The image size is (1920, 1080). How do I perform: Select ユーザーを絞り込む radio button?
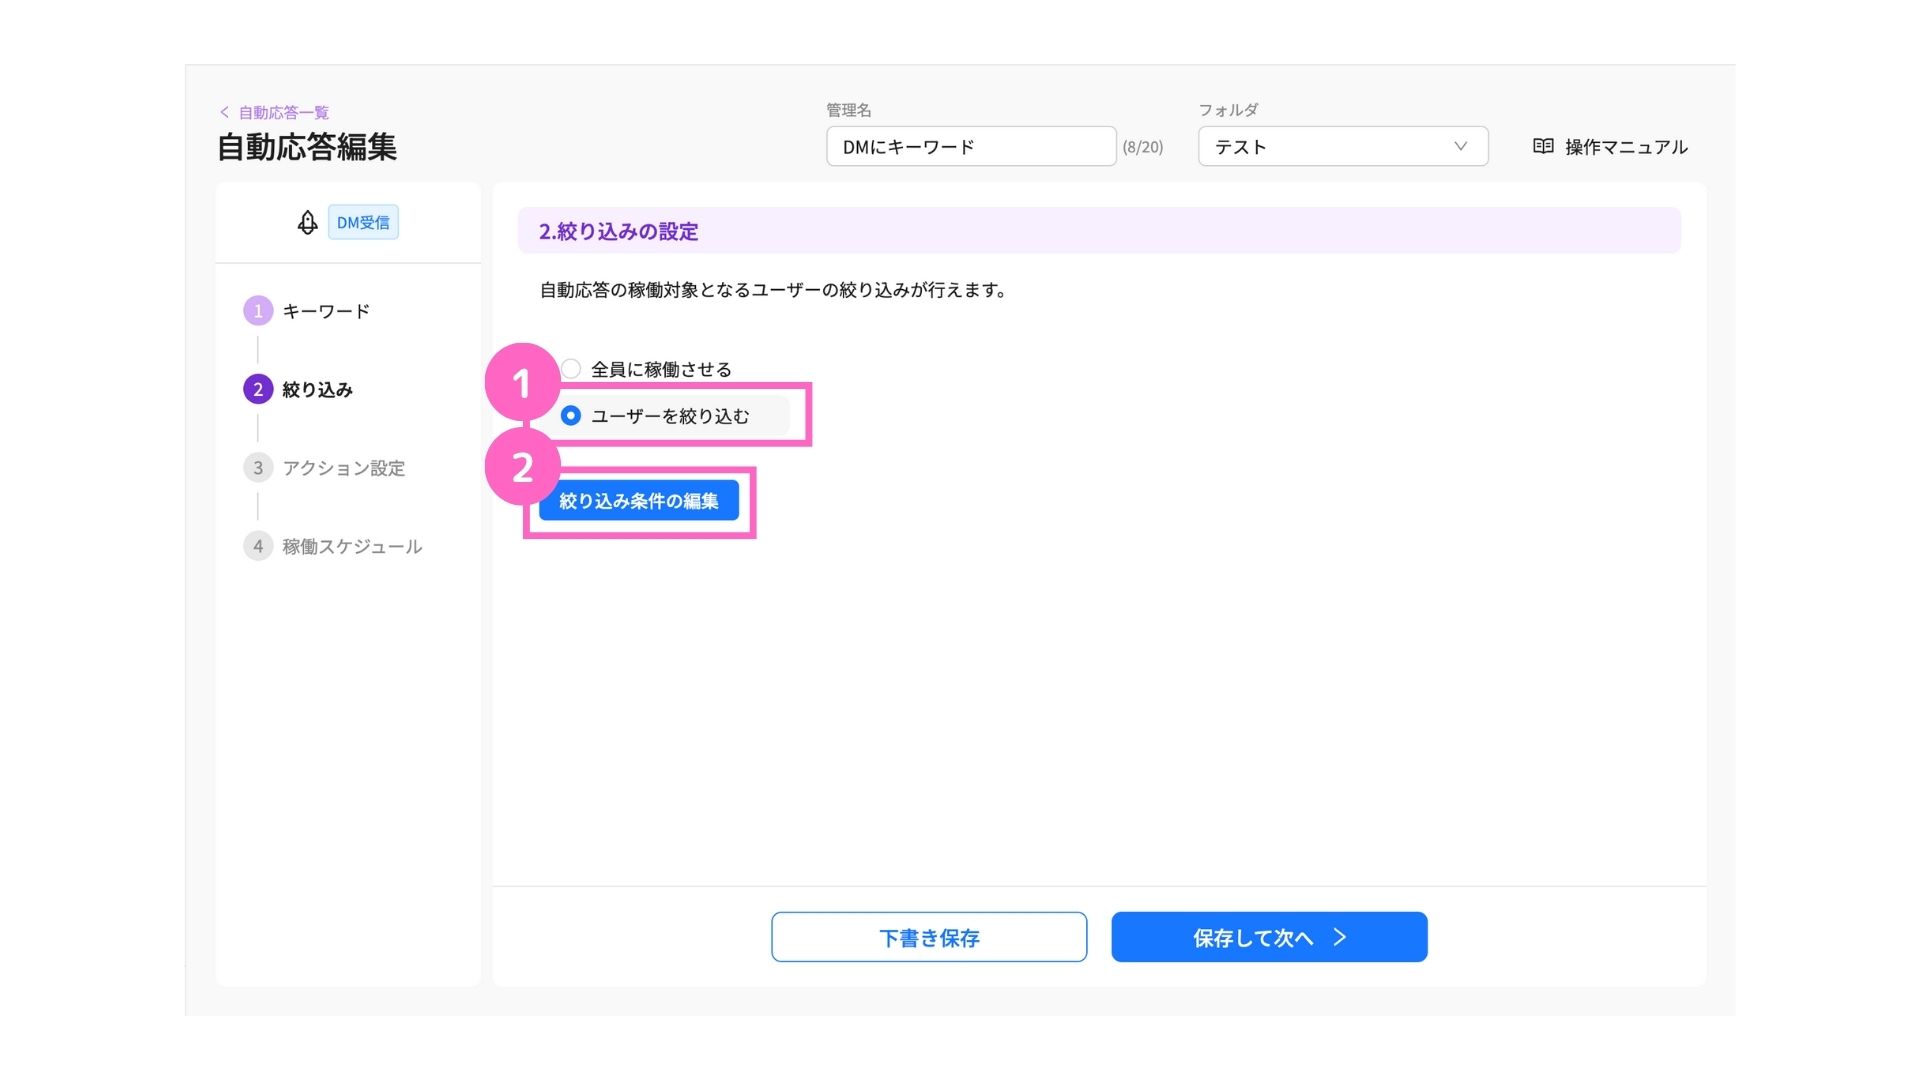571,415
